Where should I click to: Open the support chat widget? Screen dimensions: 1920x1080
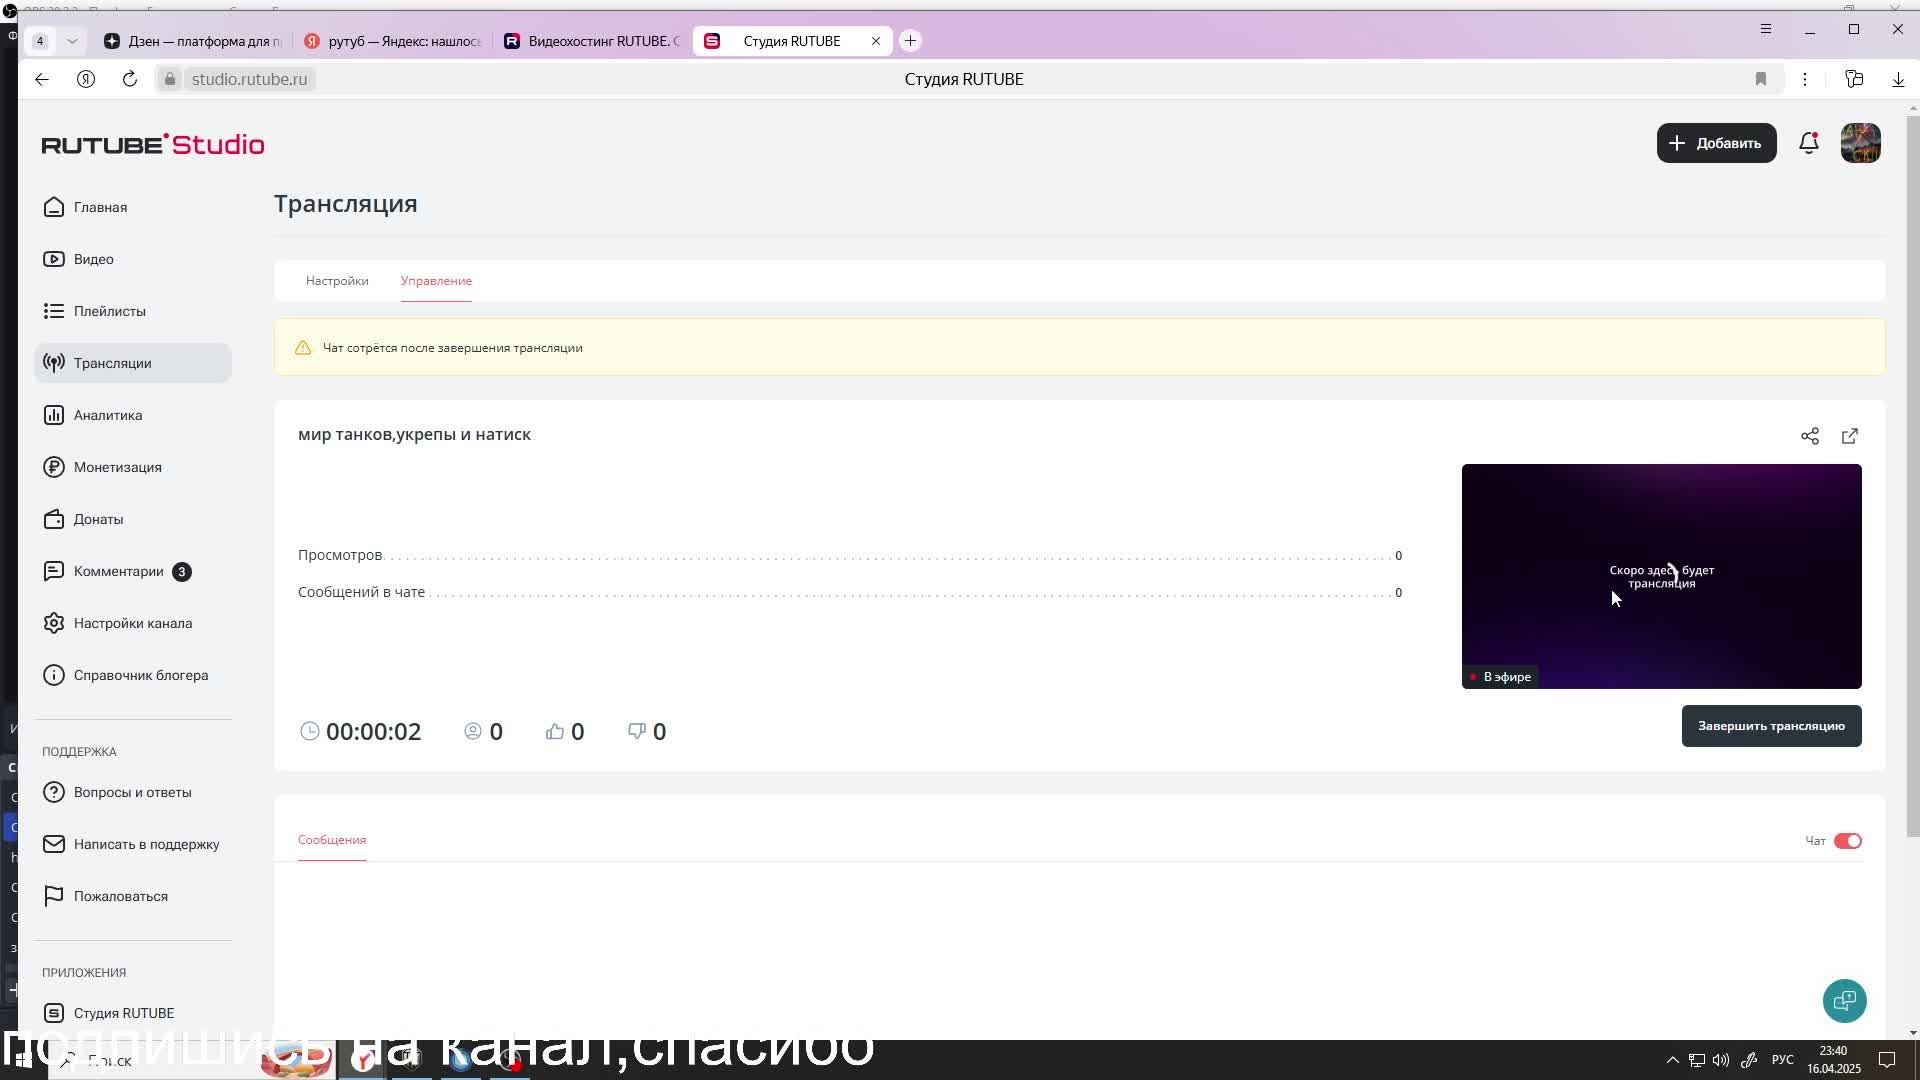tap(1844, 1000)
